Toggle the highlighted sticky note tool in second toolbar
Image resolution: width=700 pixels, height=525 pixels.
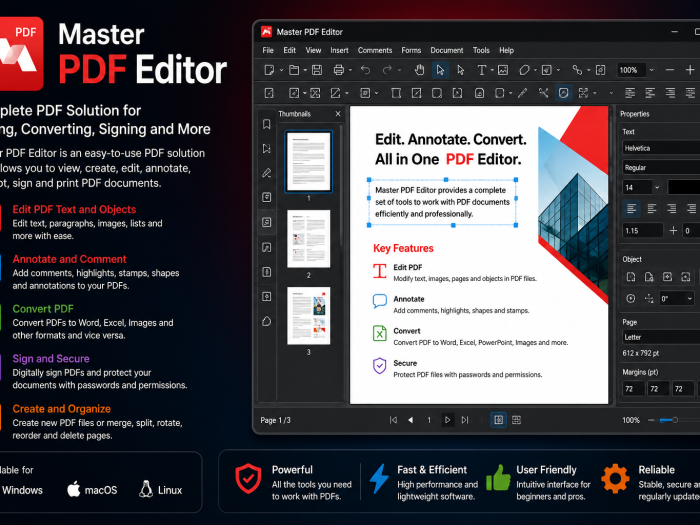563,93
